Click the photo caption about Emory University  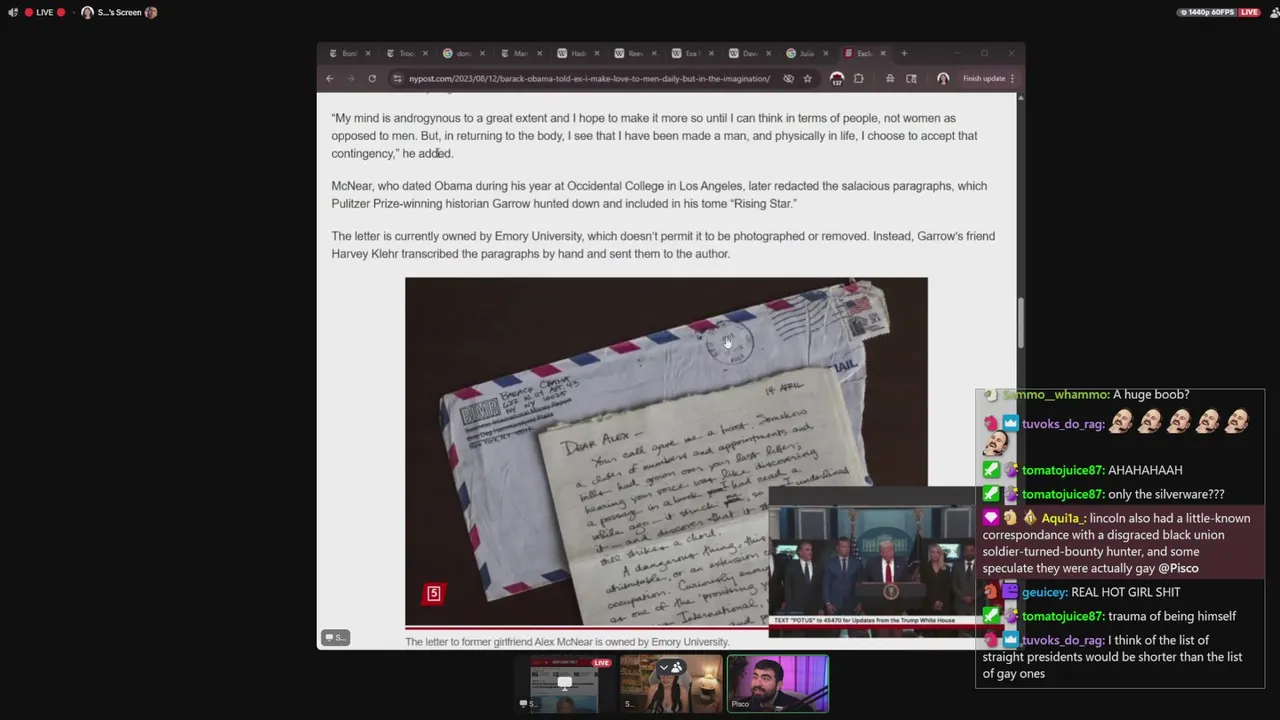567,642
